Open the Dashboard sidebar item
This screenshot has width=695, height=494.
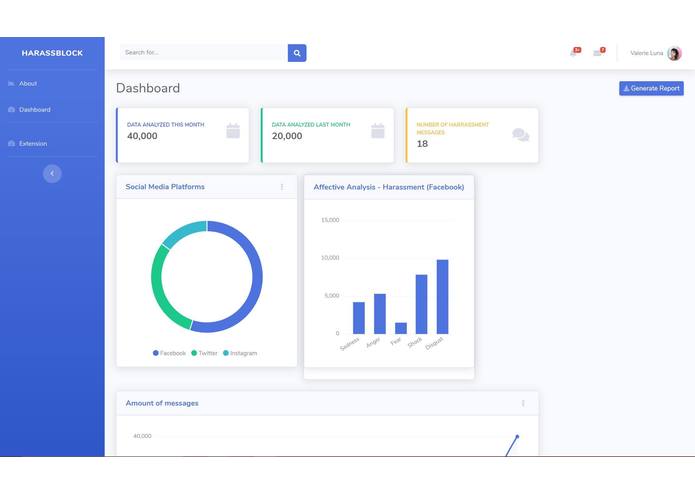click(29, 109)
